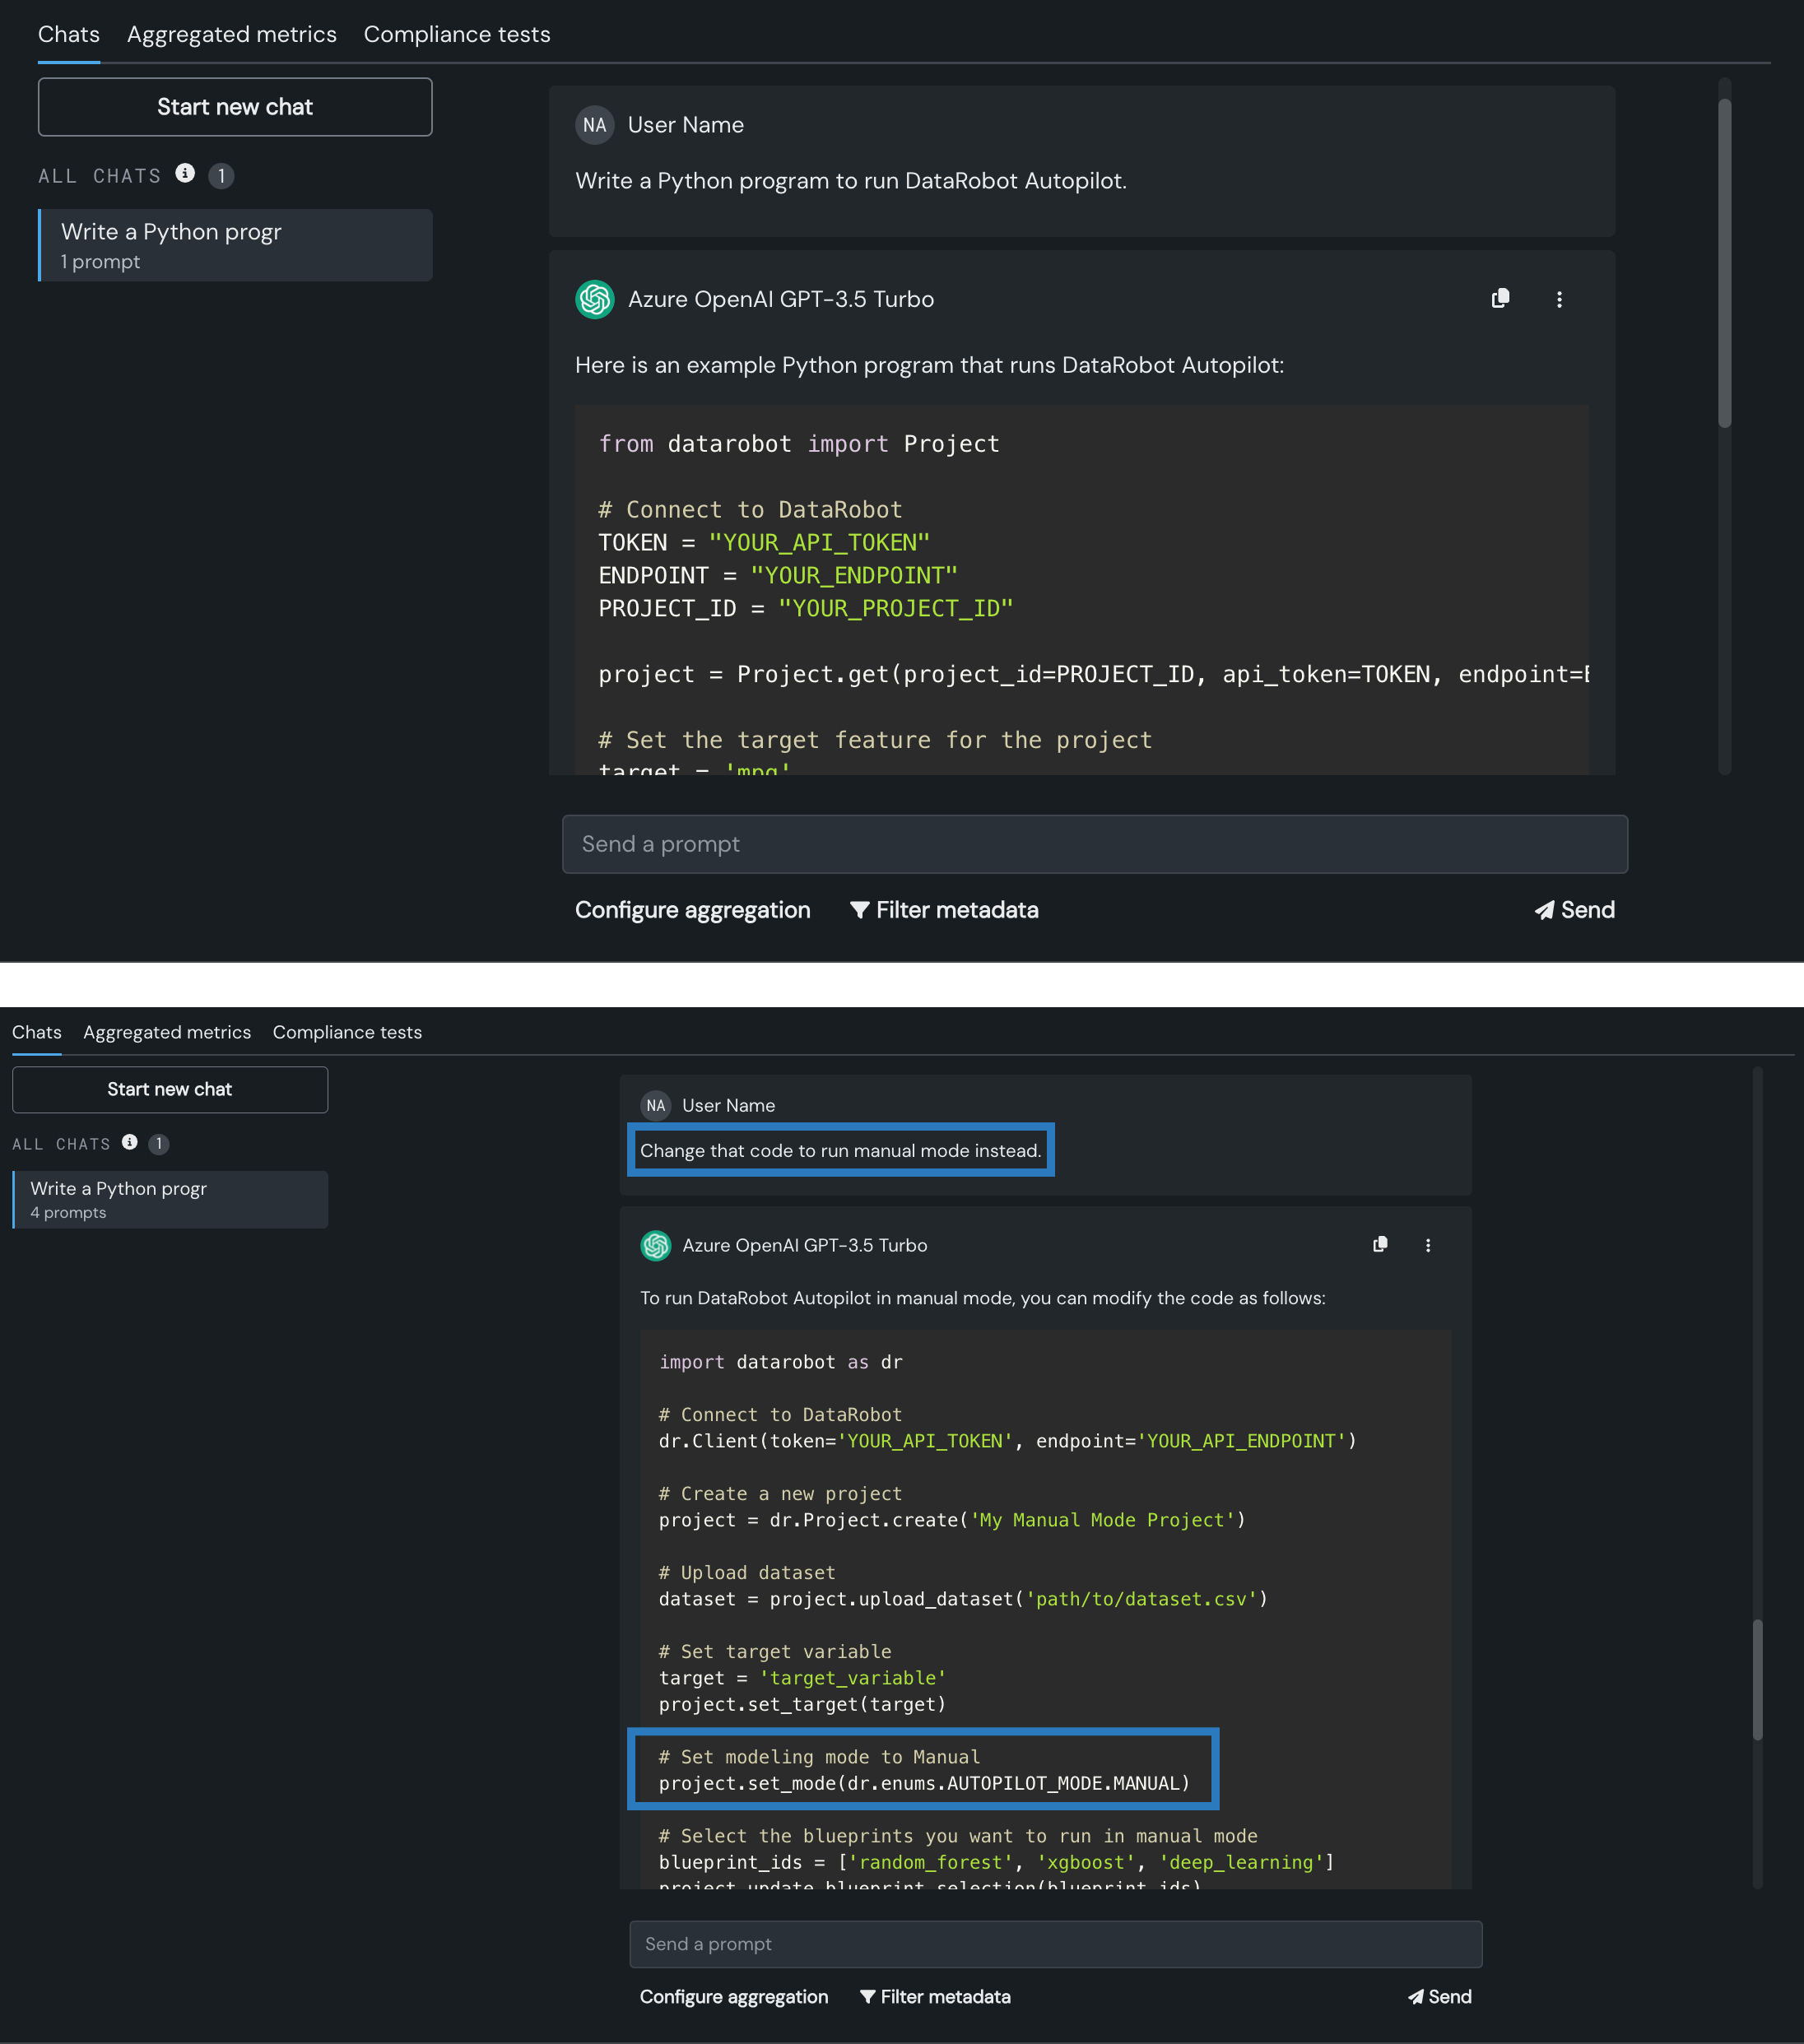Click the top chat's vertical scrollbar

[x=1724, y=262]
